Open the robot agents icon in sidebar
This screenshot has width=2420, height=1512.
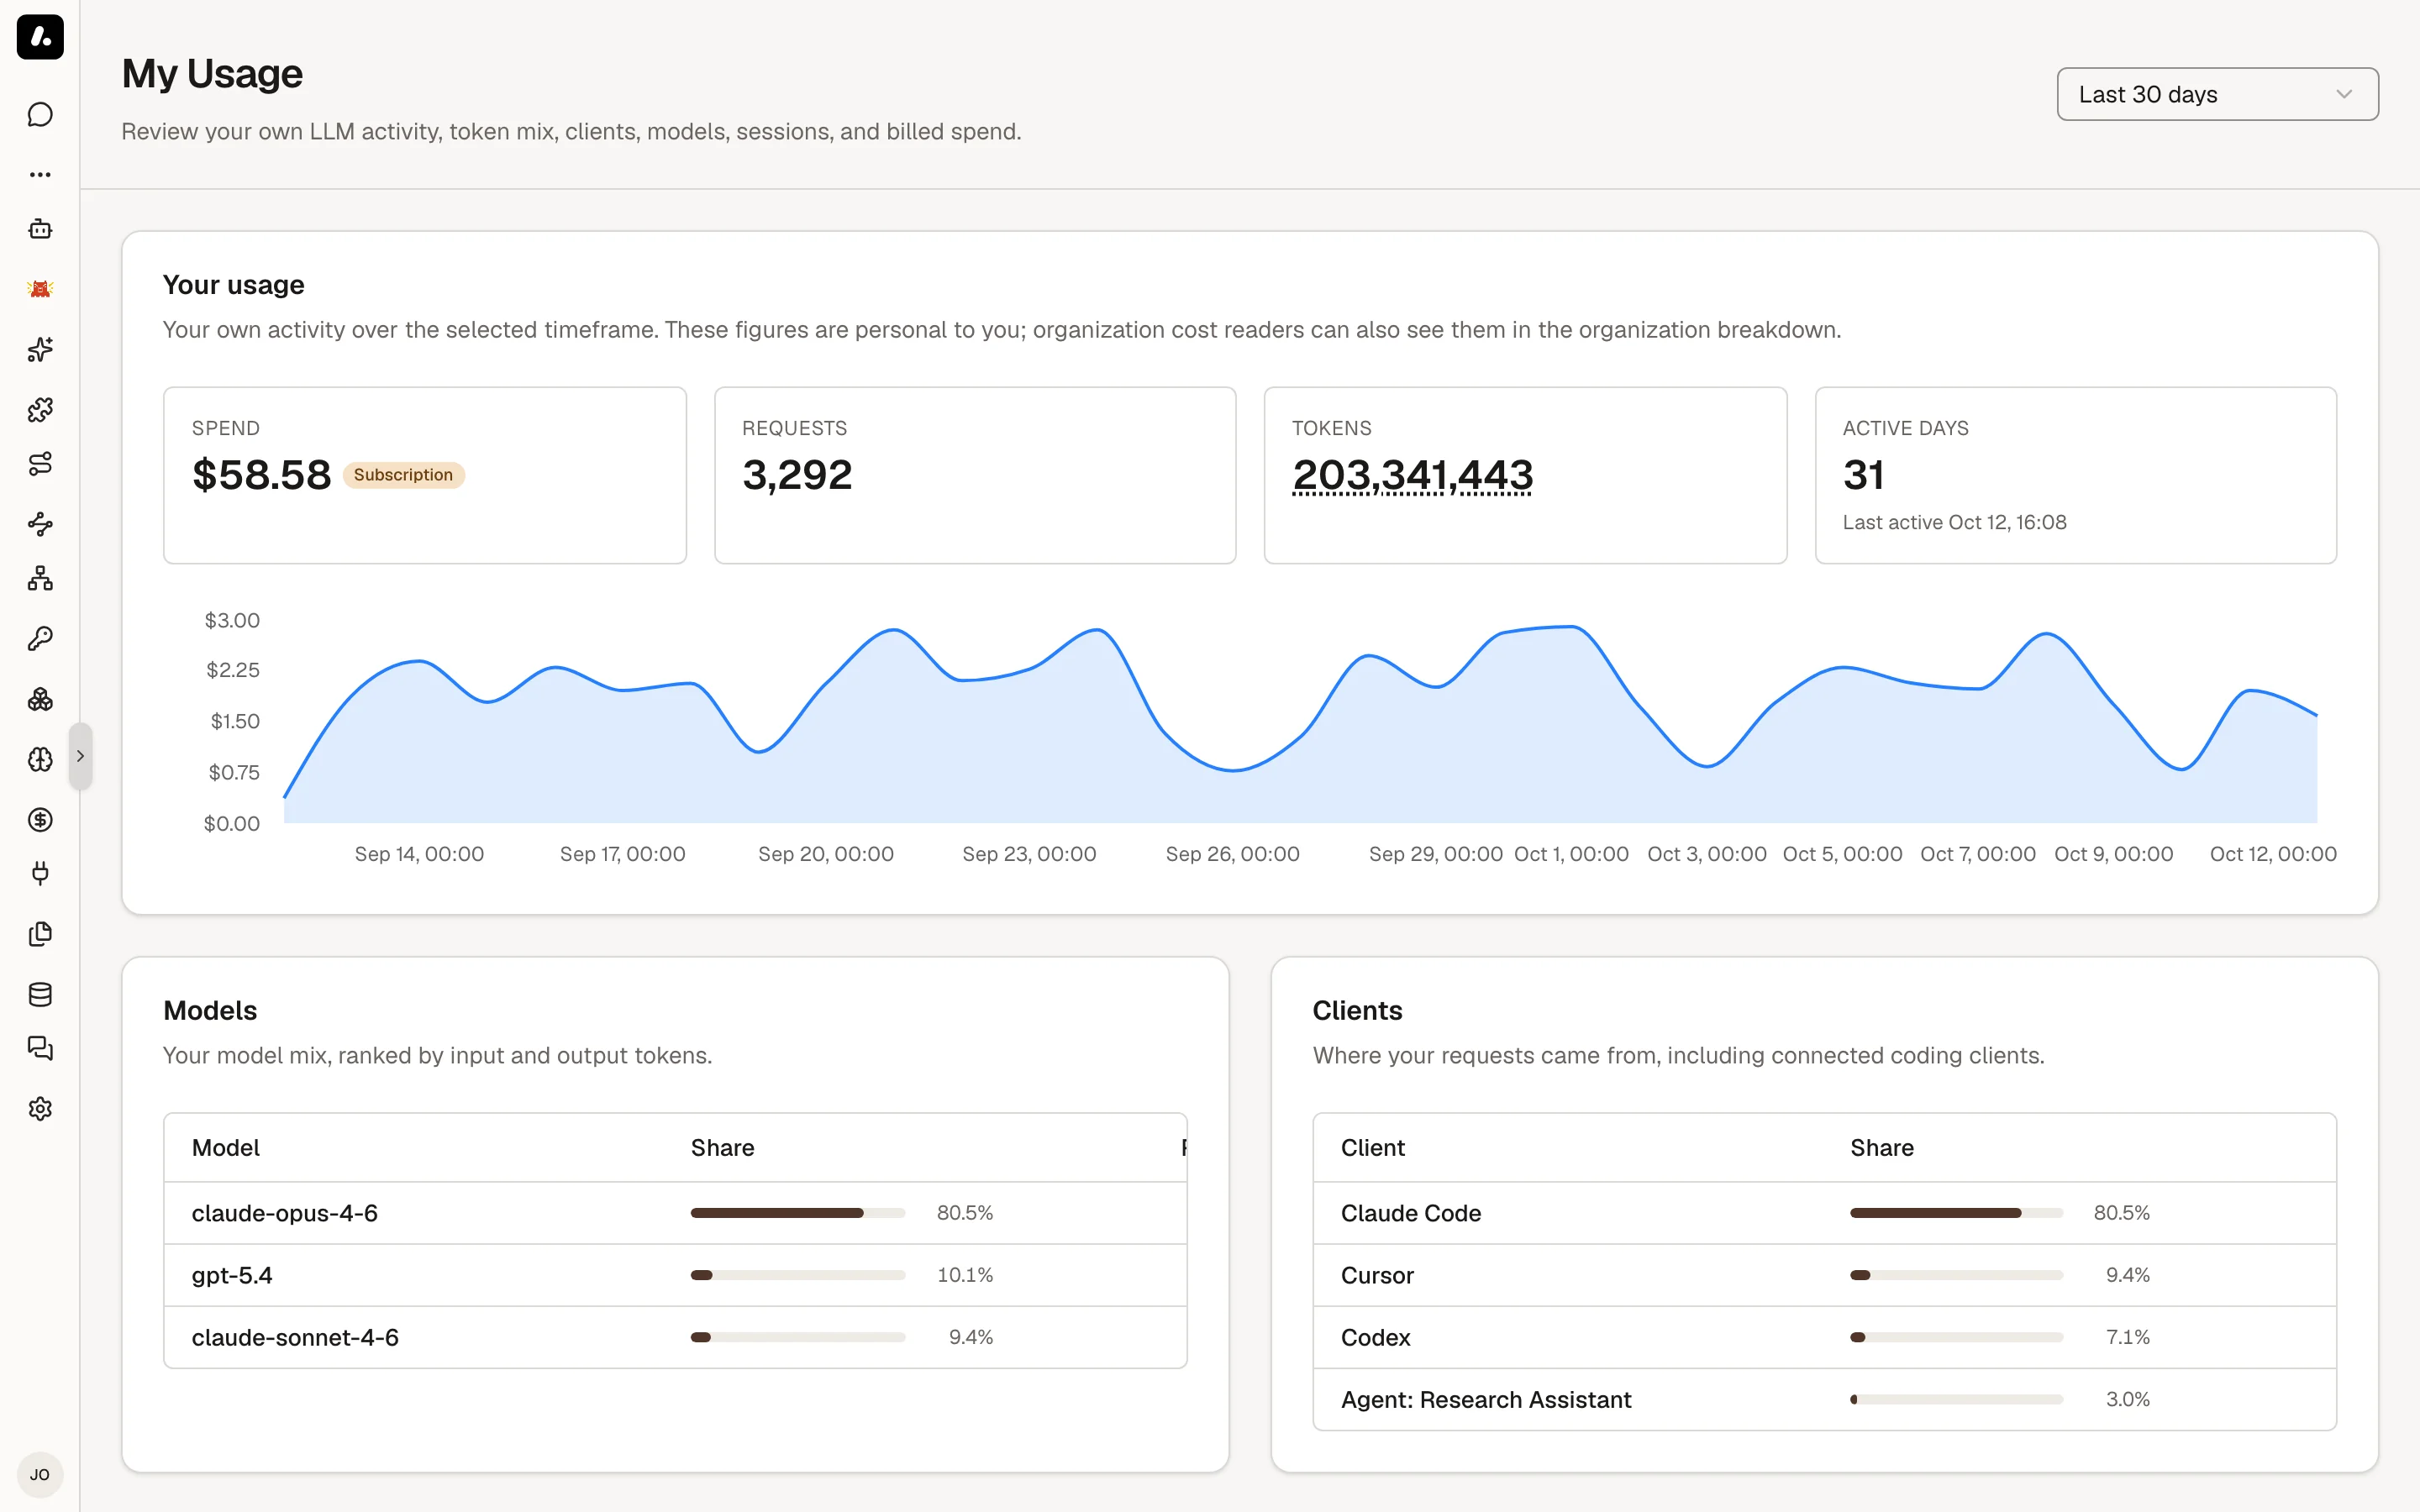click(40, 229)
